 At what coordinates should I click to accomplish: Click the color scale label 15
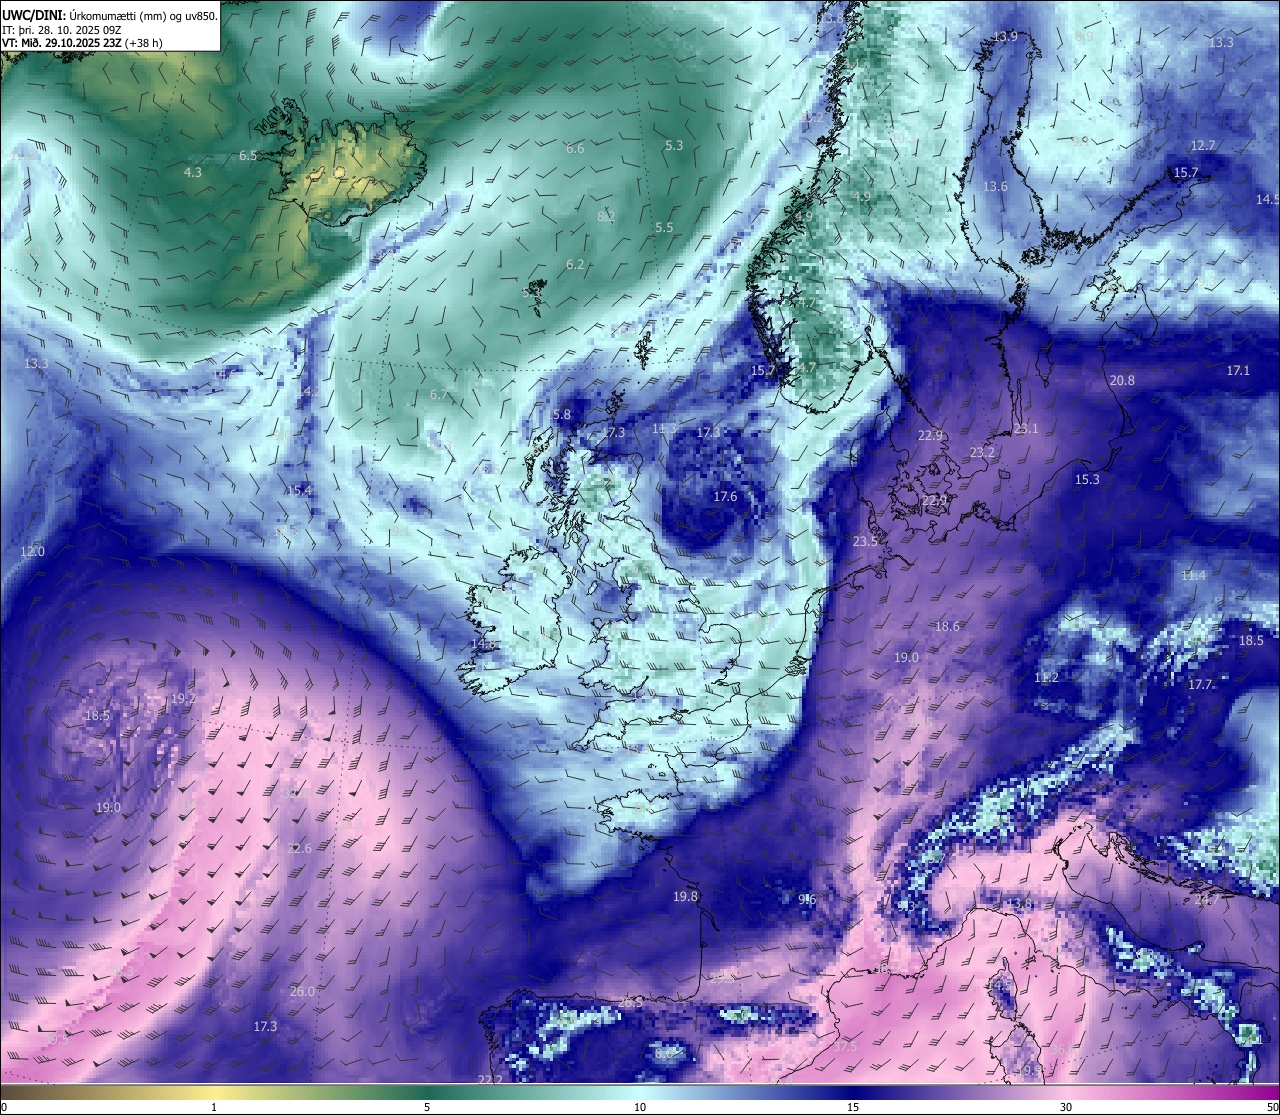tap(853, 1107)
